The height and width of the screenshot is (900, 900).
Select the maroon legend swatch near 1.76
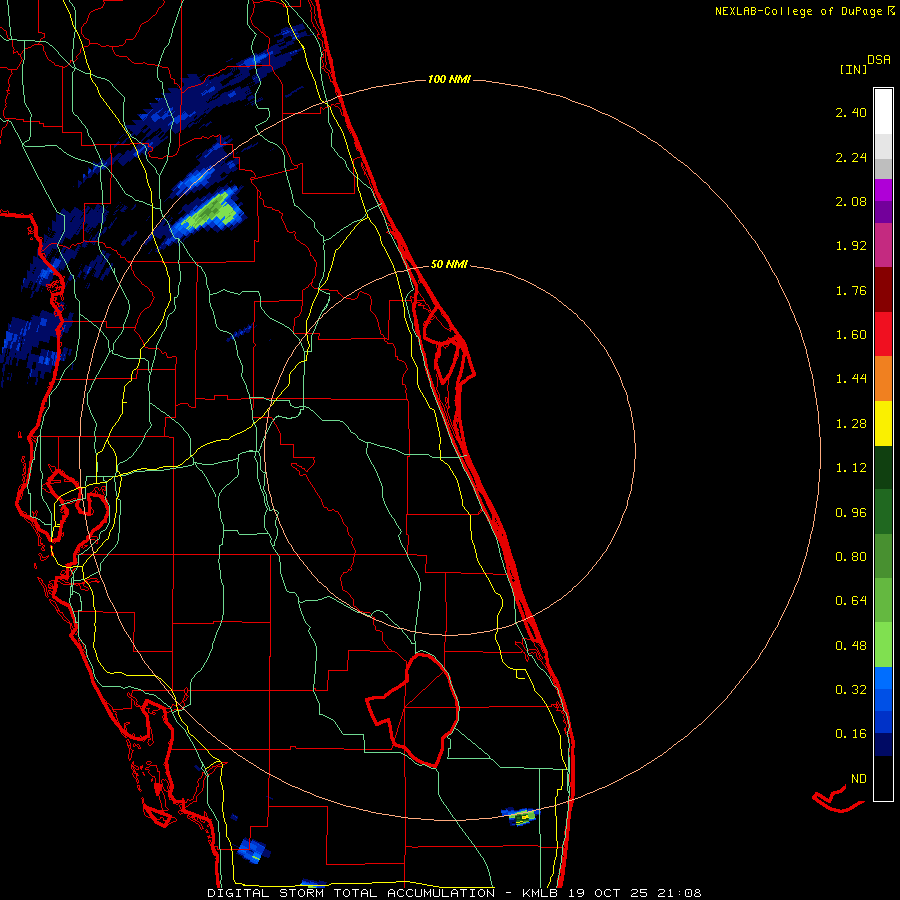coord(883,290)
